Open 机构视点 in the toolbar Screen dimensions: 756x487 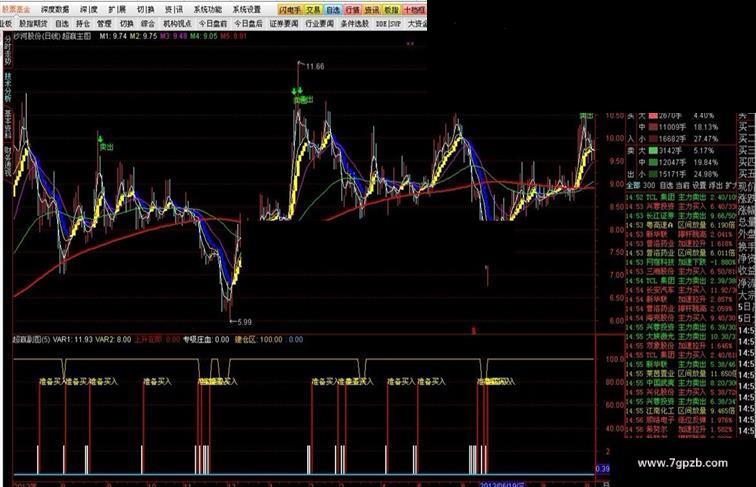click(x=177, y=23)
